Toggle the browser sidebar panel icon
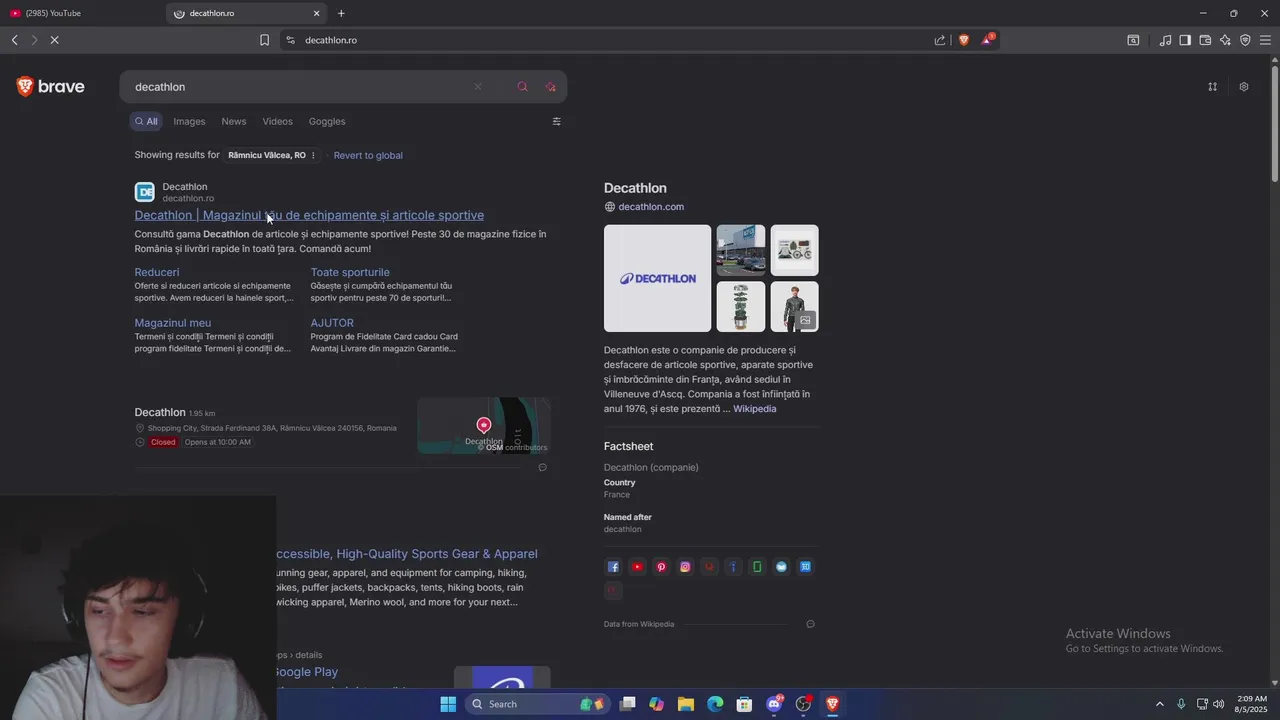The image size is (1280, 720). pos(1185,40)
